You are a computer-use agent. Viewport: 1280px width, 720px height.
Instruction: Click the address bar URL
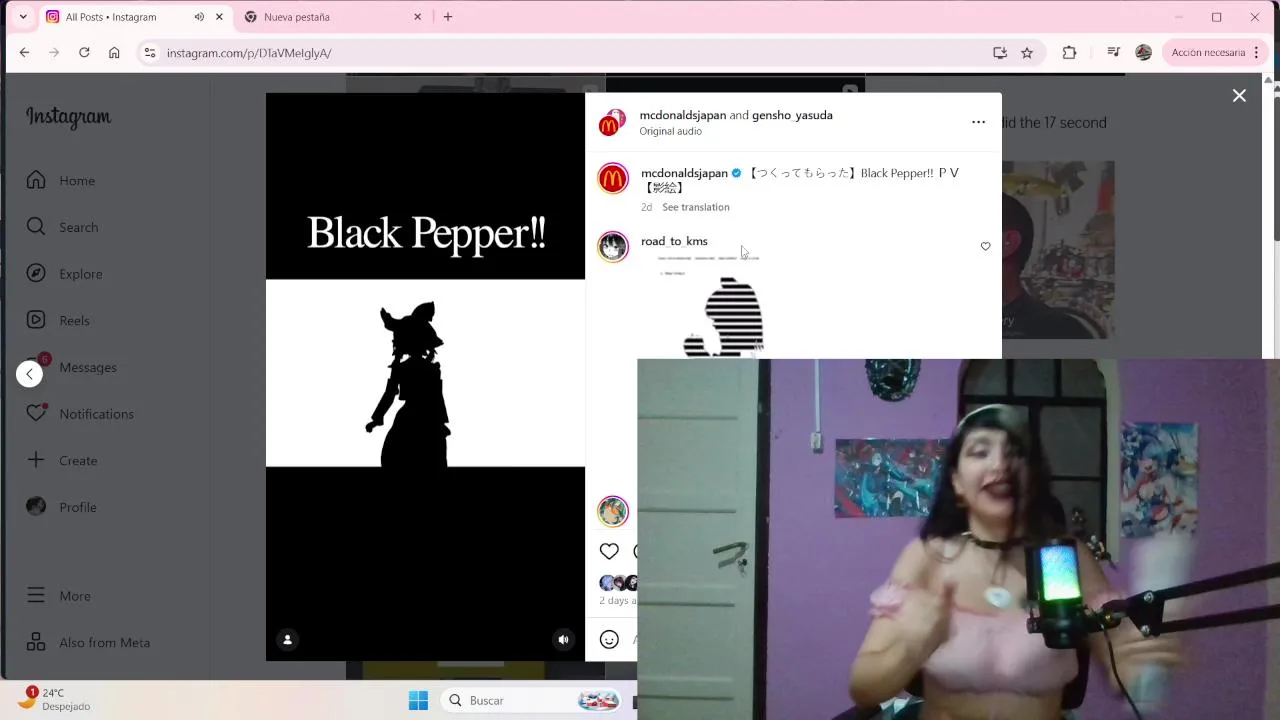pyautogui.click(x=249, y=53)
